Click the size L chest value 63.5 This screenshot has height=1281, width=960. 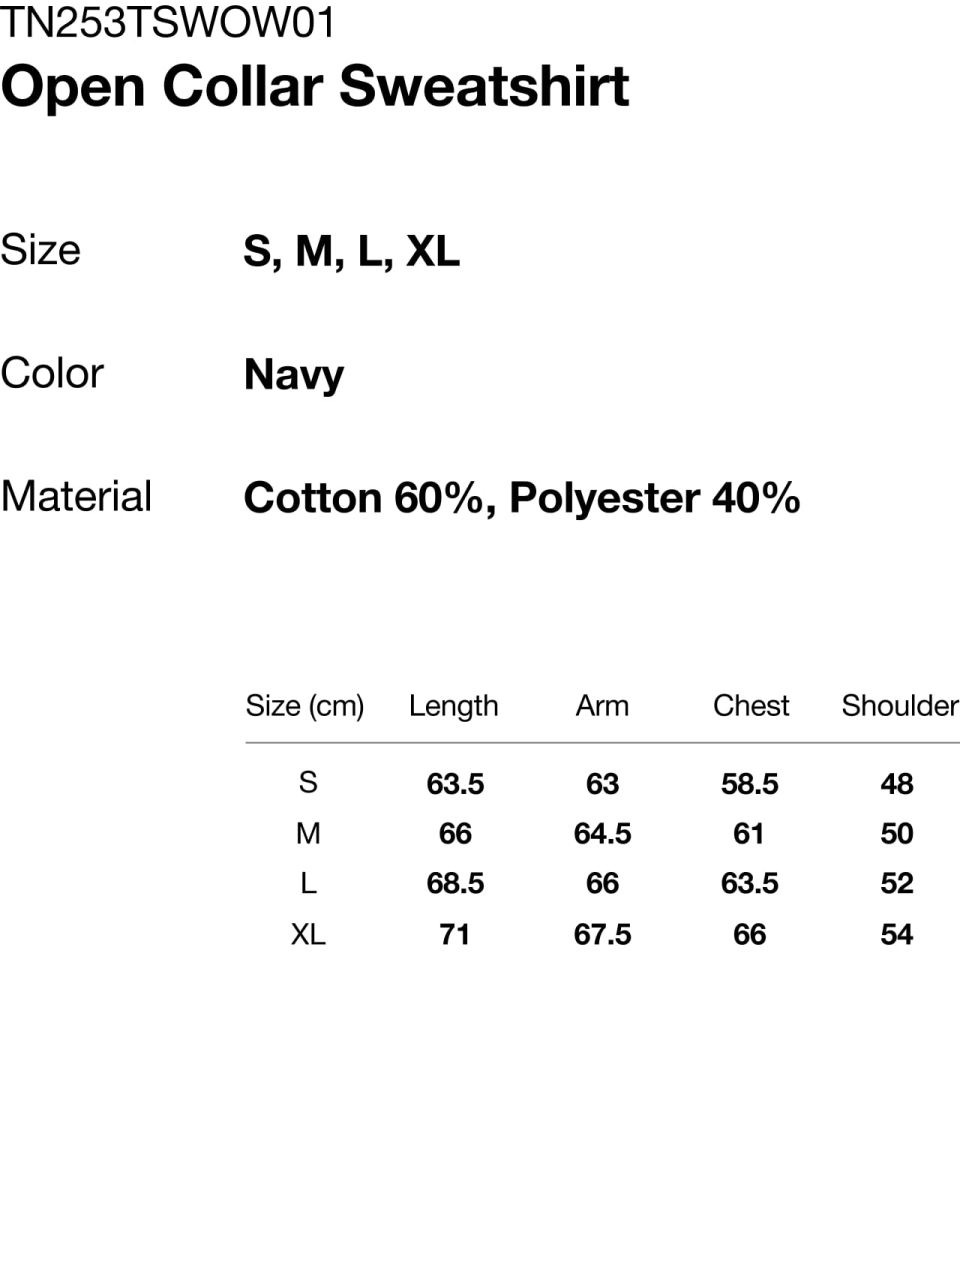click(x=750, y=884)
